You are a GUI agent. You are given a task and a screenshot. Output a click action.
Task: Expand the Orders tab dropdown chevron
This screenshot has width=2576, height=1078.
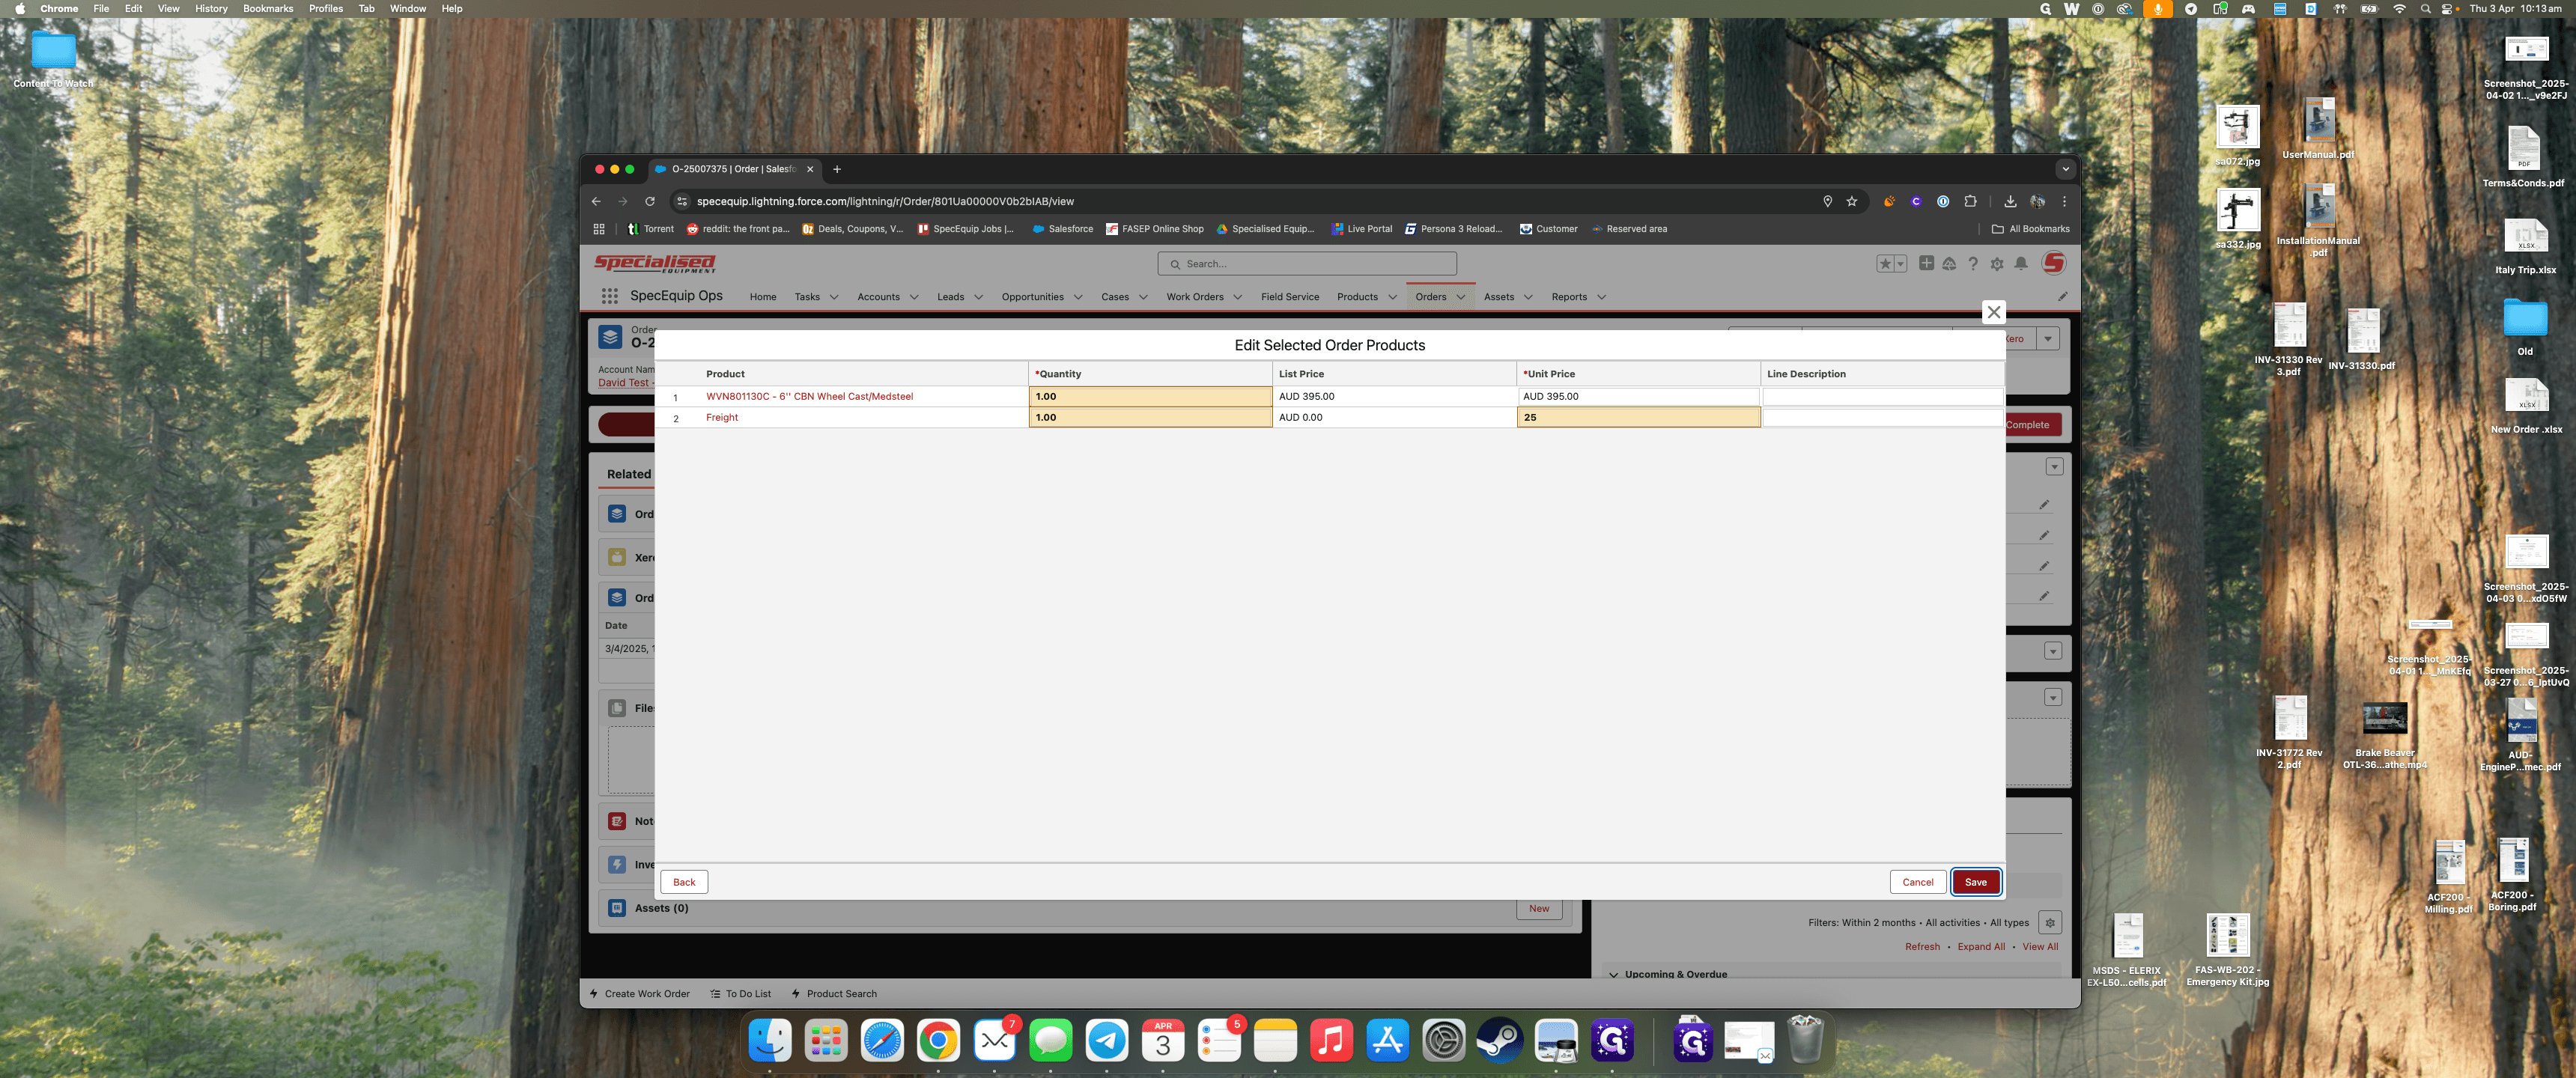coord(1461,297)
